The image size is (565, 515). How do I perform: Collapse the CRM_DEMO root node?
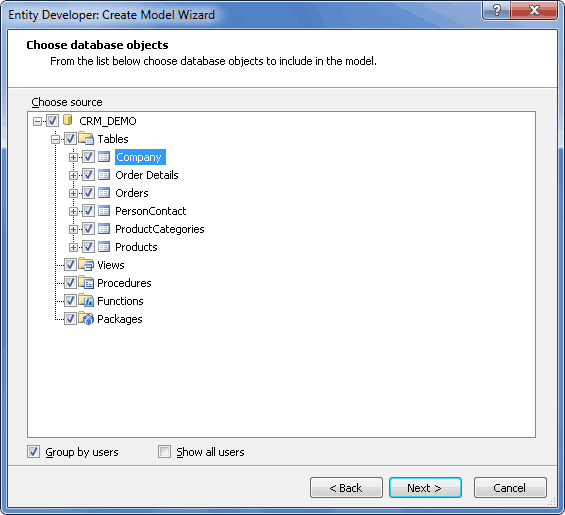[37, 121]
